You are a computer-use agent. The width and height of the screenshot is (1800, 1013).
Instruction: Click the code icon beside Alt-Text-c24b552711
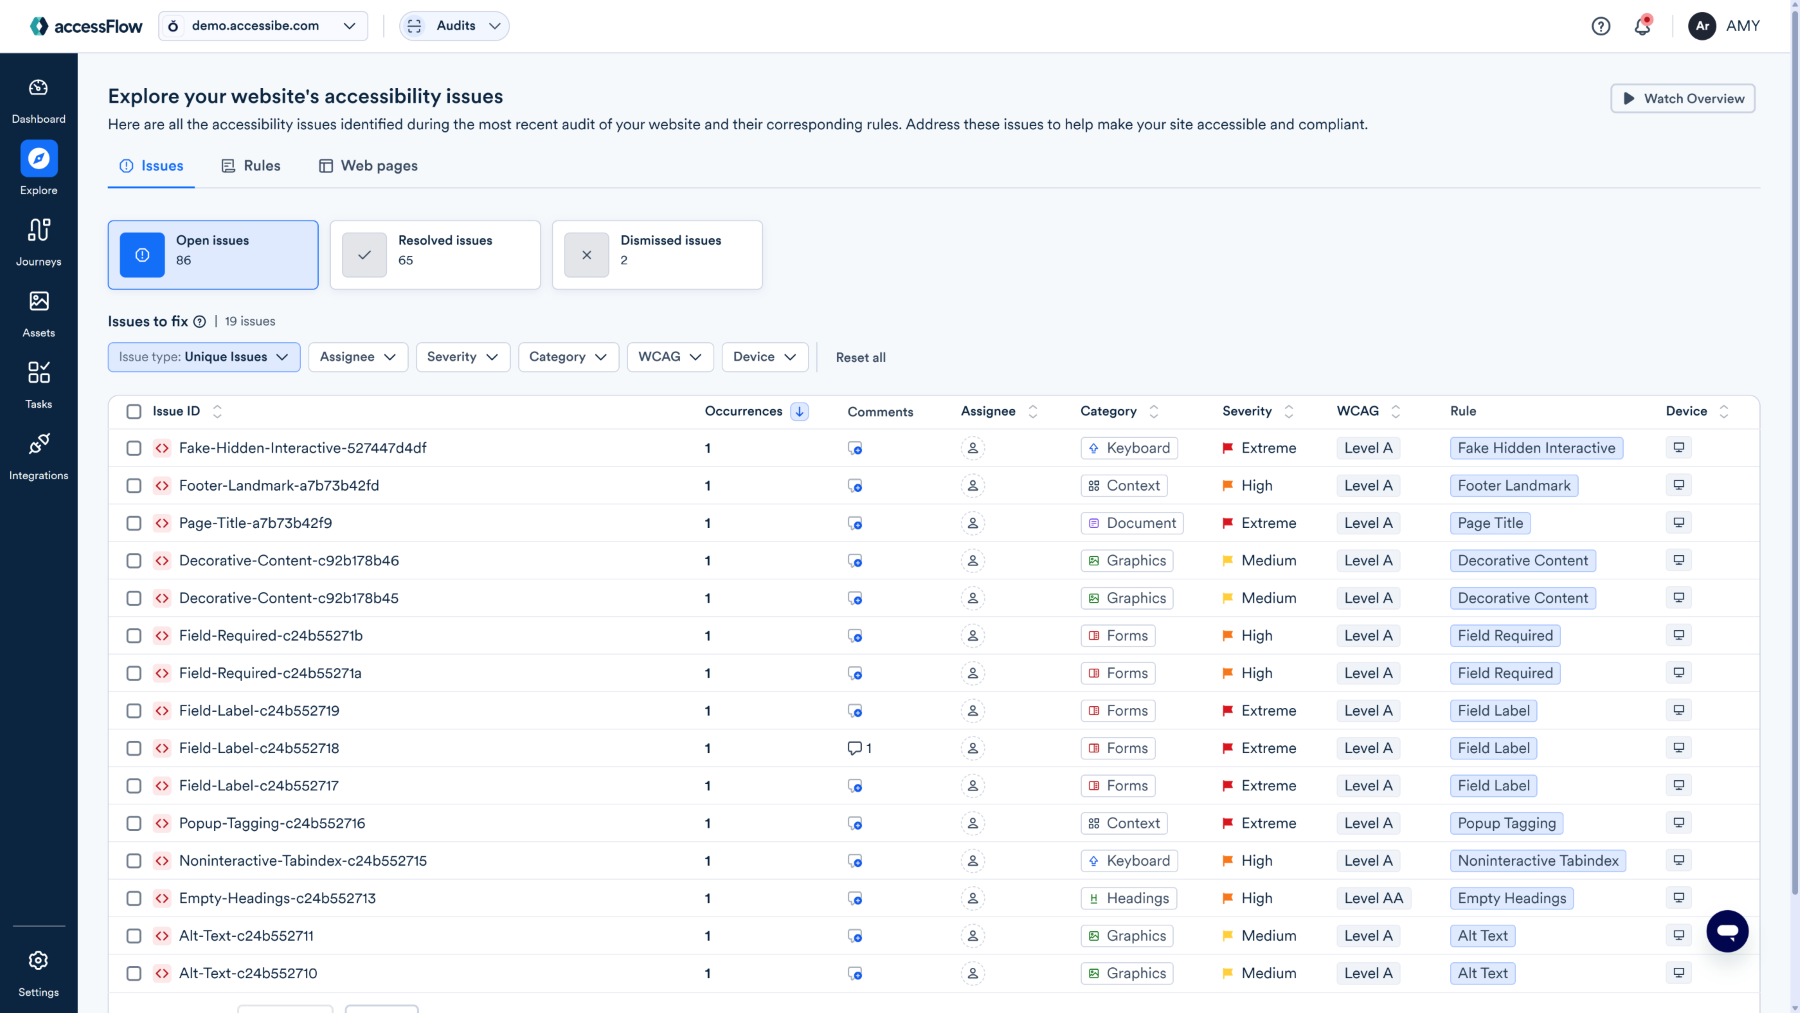tap(162, 936)
